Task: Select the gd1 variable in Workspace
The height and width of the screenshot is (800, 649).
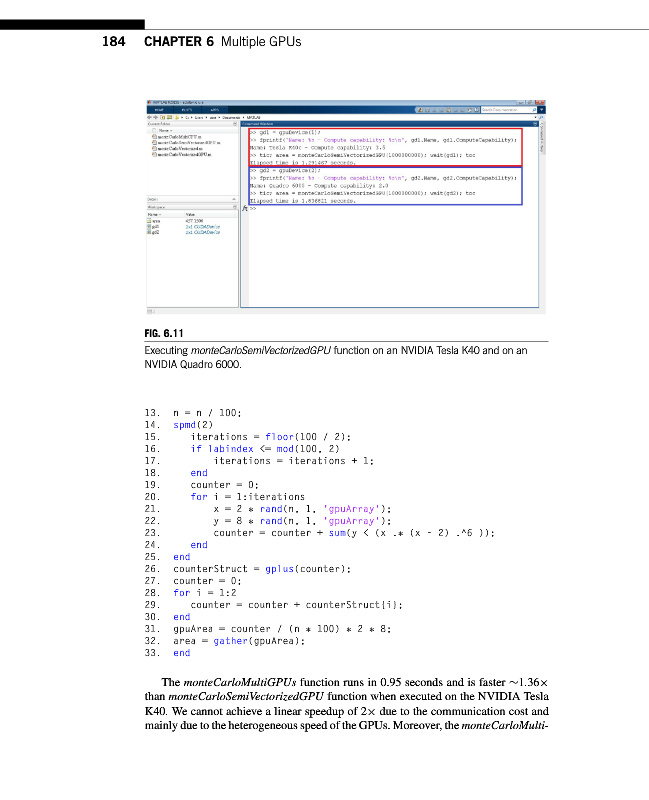Action: 155,227
